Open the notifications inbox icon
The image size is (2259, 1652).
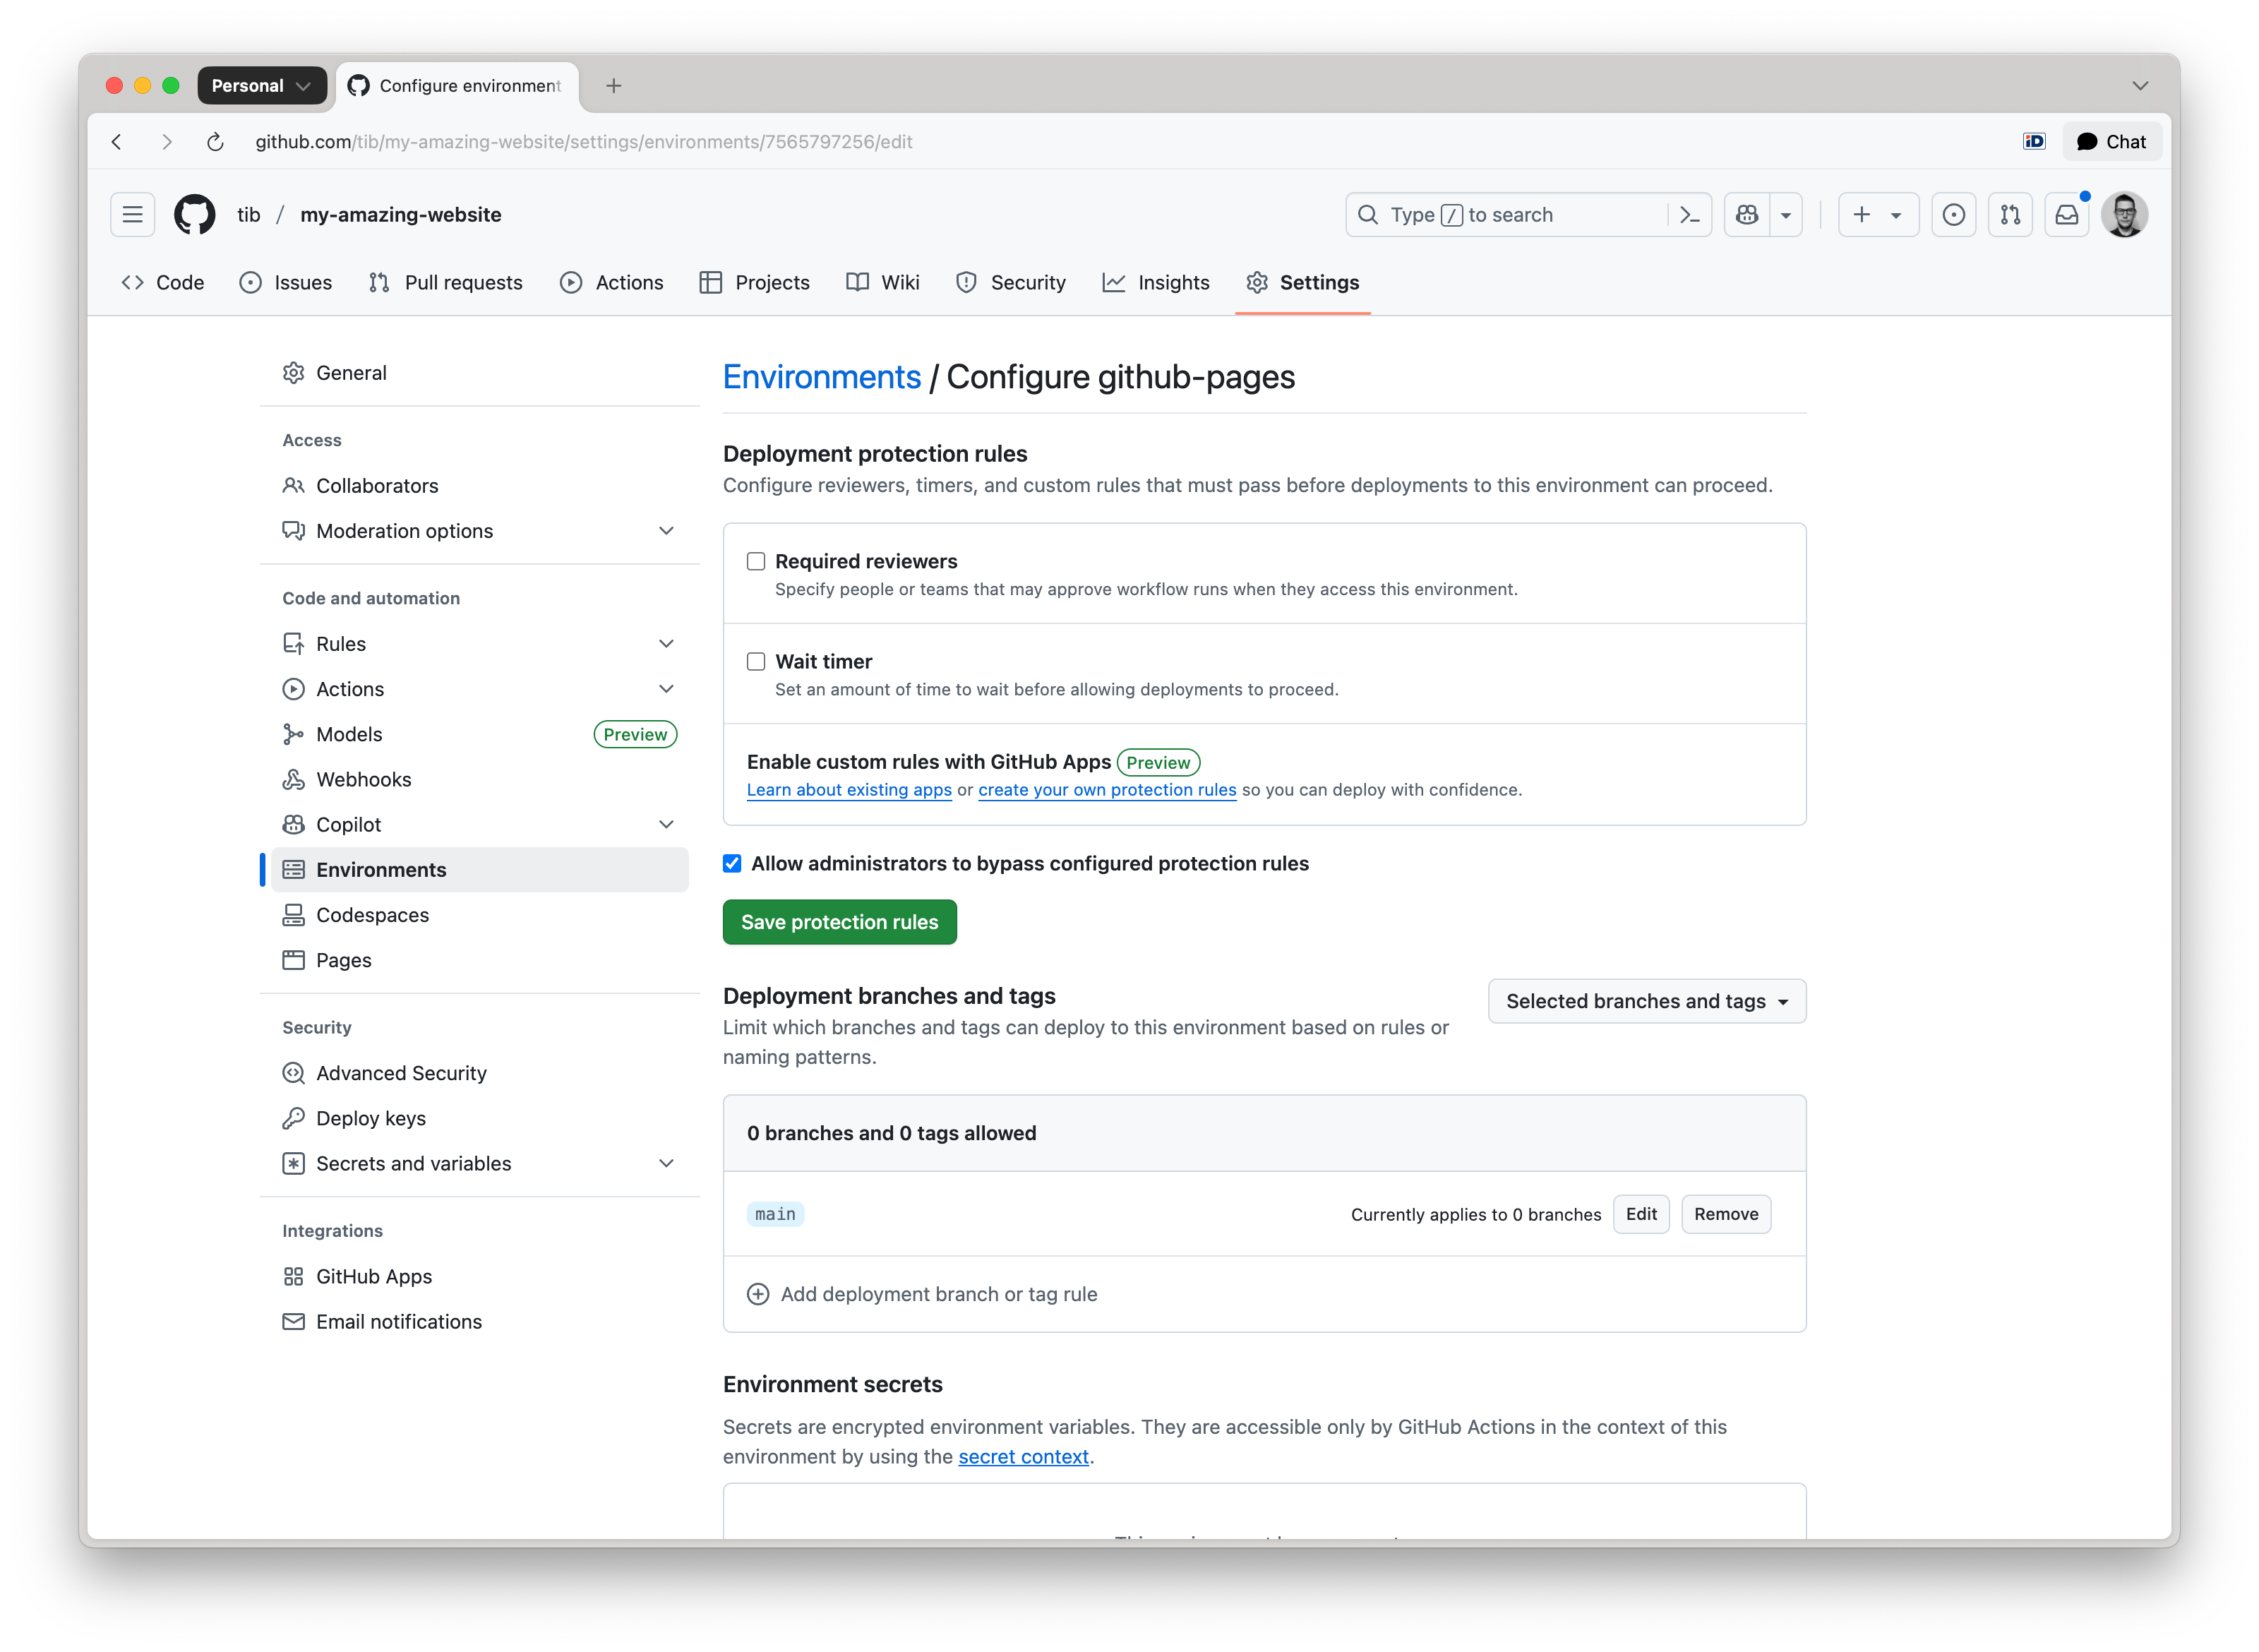2067,215
